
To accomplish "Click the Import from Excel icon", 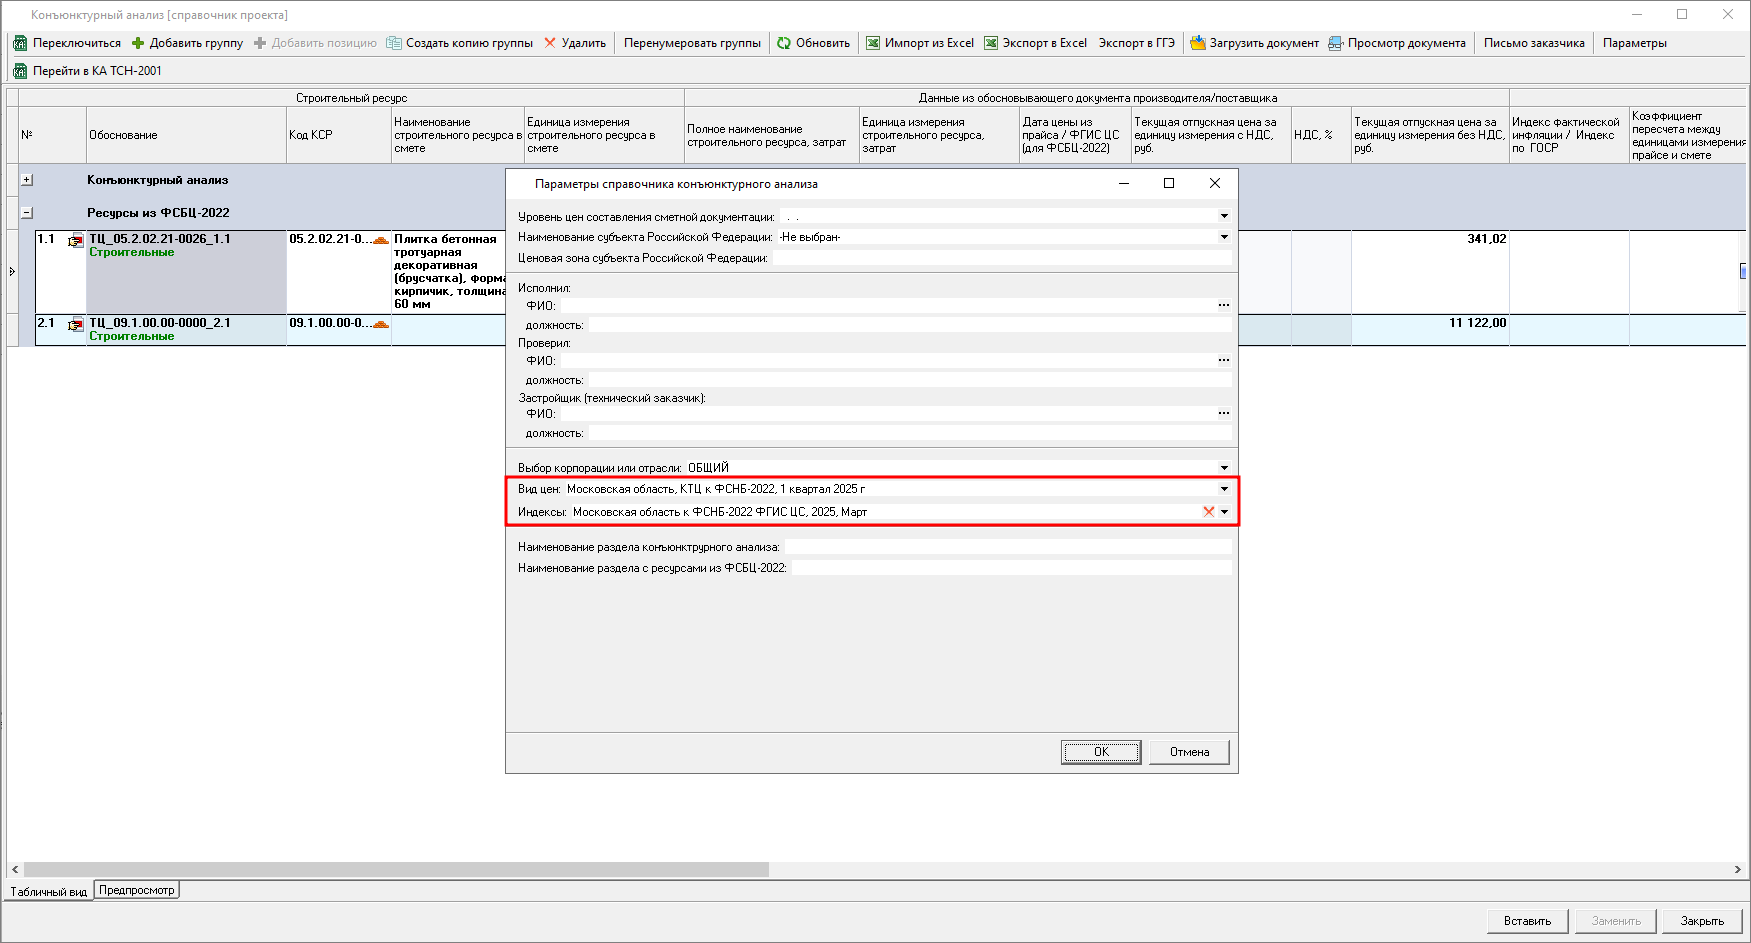I will pyautogui.click(x=873, y=43).
